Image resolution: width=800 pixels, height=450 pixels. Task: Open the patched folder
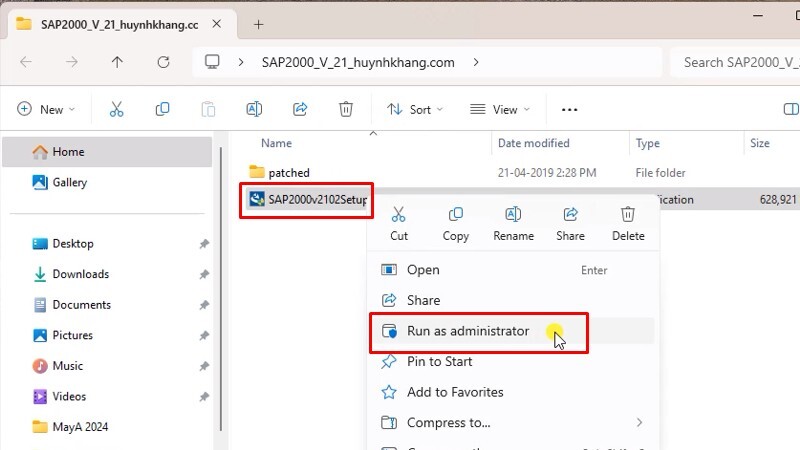click(288, 173)
